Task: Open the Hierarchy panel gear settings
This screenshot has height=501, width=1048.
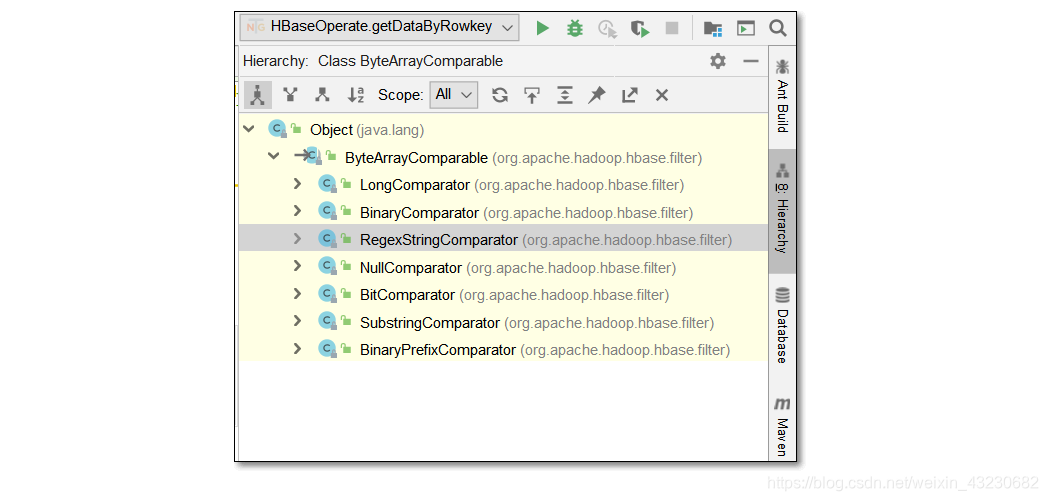Action: pos(718,61)
